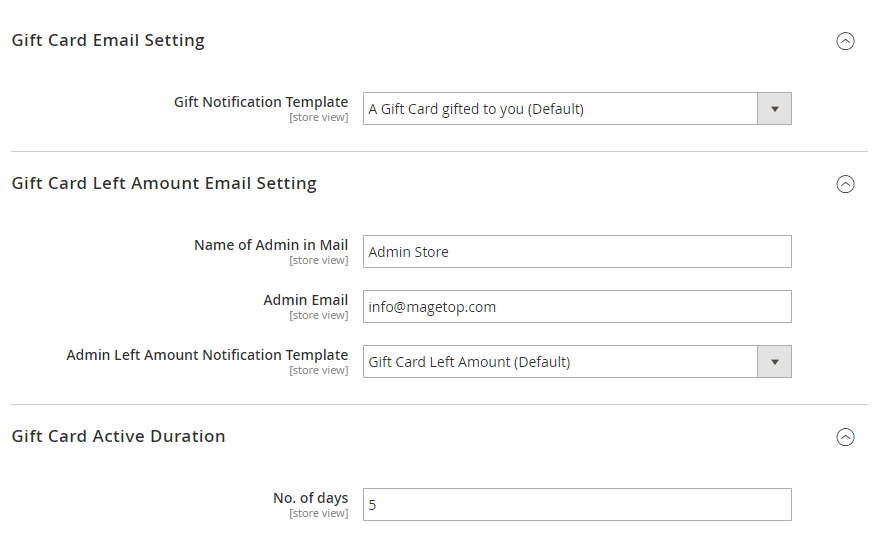Click Admin Left Amount Notification Template arrow
This screenshot has height=560, width=880.
(774, 362)
